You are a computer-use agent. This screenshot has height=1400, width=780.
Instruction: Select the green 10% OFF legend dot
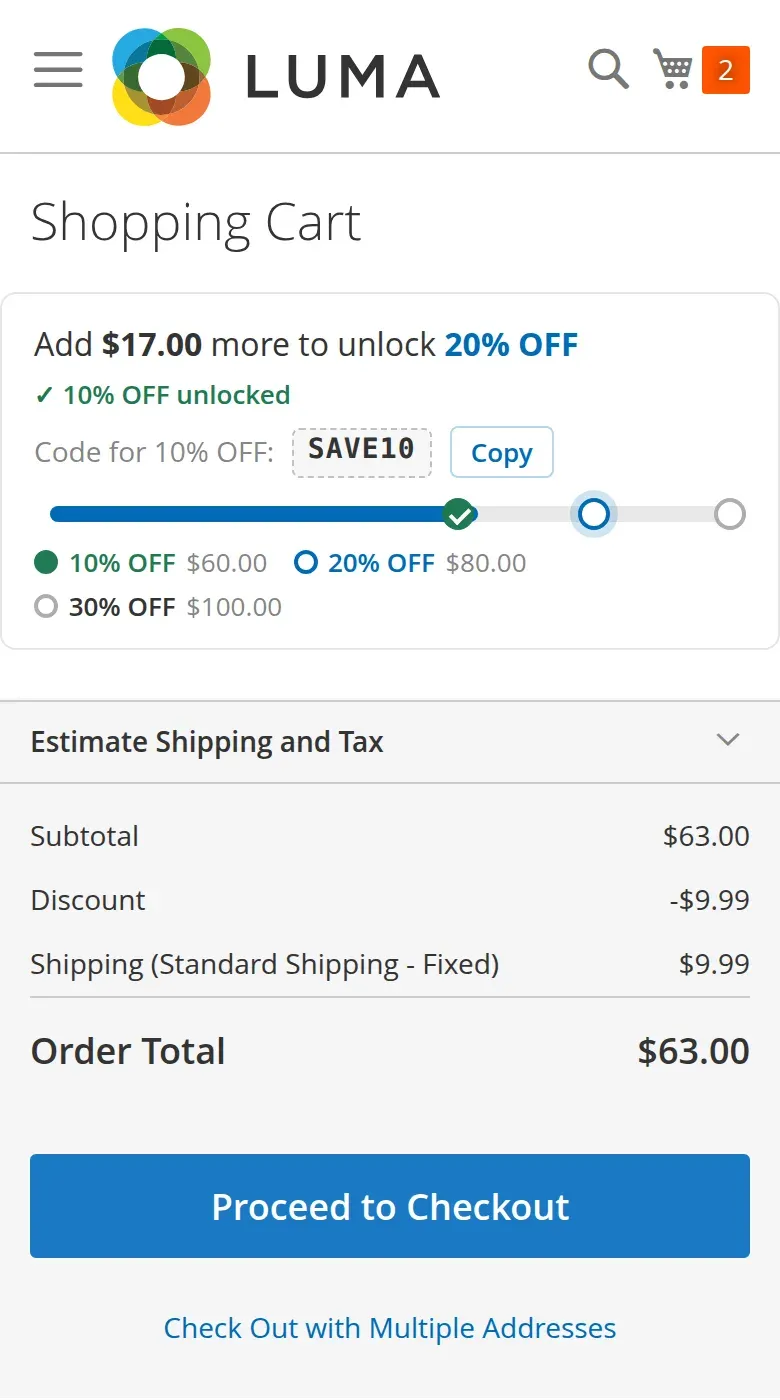coord(46,562)
